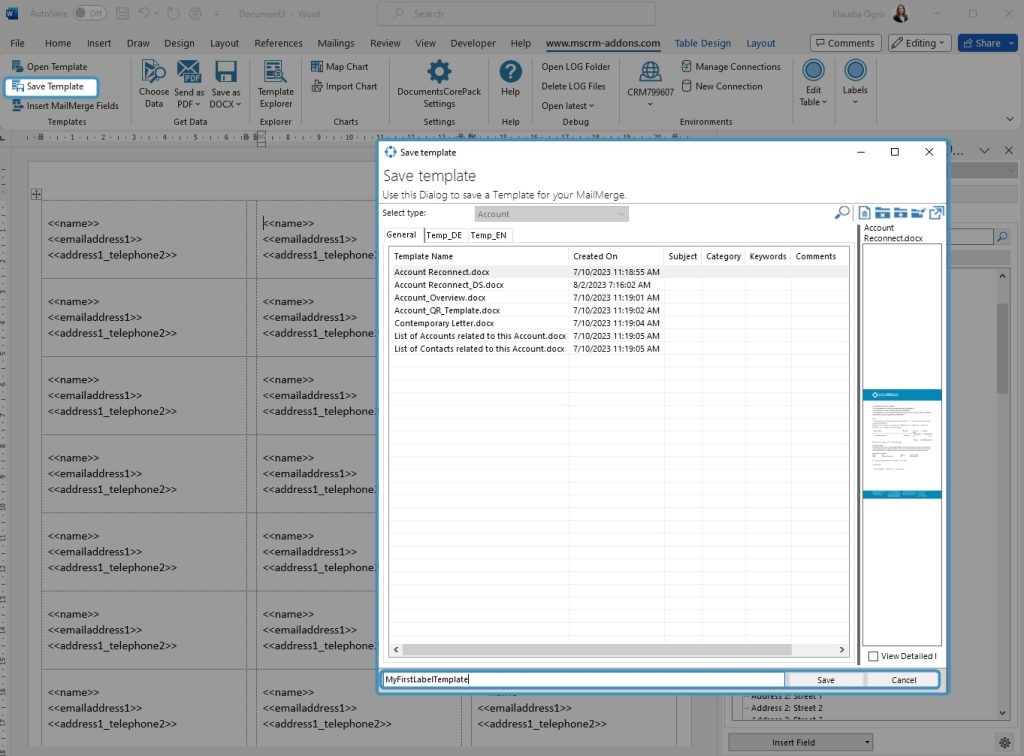This screenshot has width=1024, height=756.
Task: Click Save button in Save template dialog
Action: click(x=825, y=680)
